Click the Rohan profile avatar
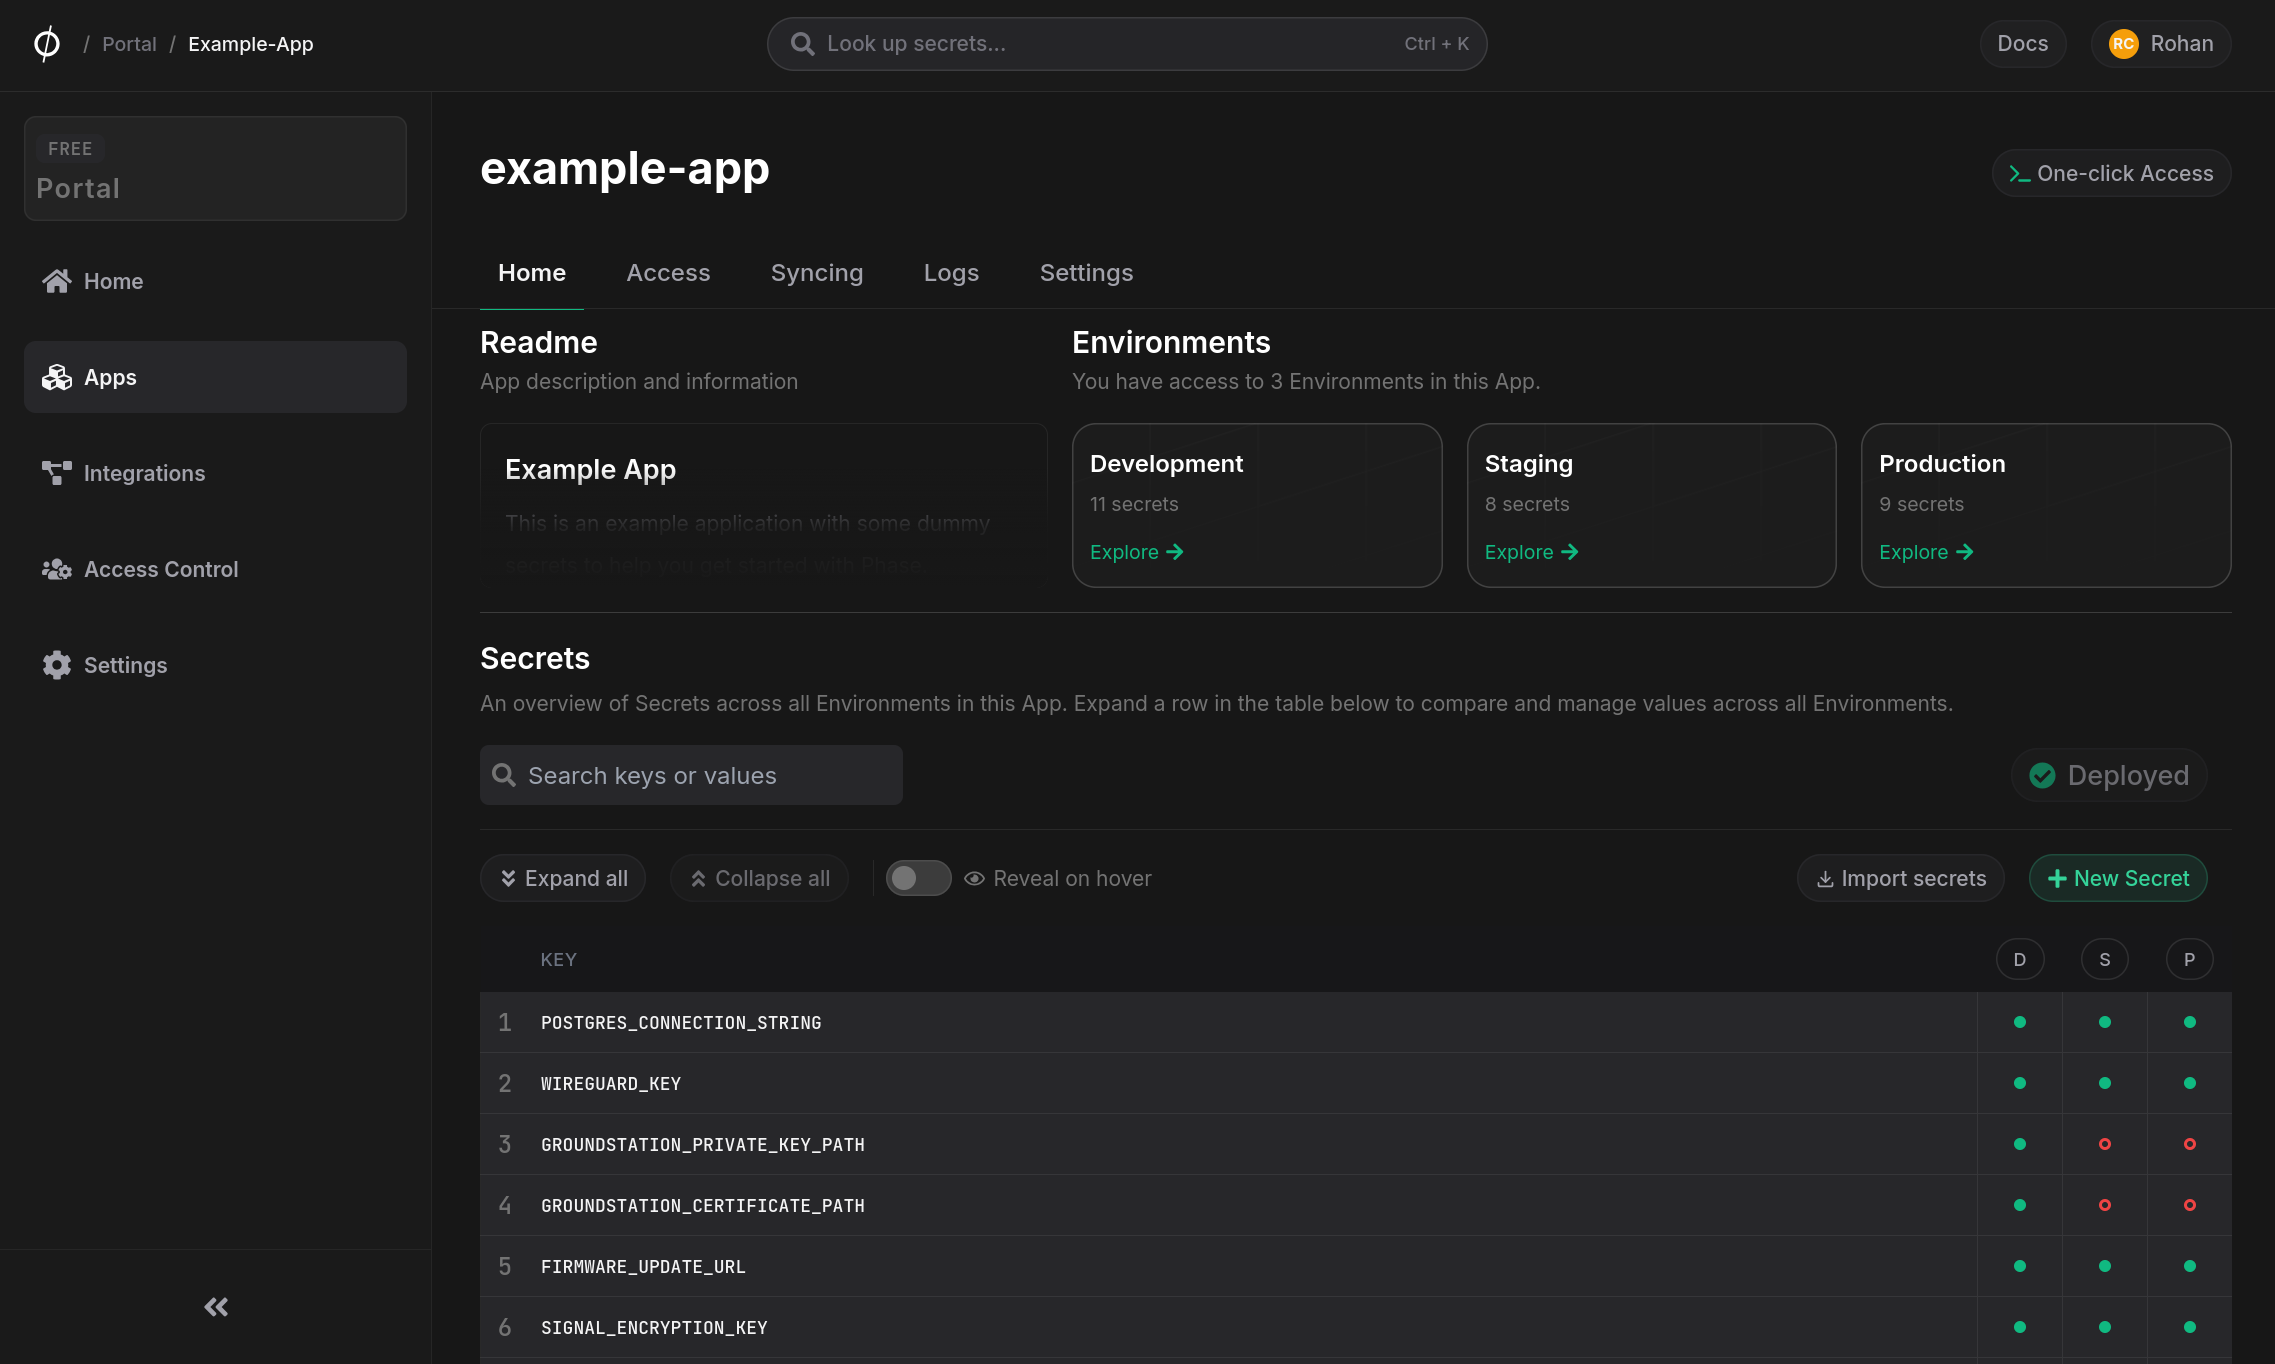Screen dimensions: 2275x1364 click(2124, 43)
